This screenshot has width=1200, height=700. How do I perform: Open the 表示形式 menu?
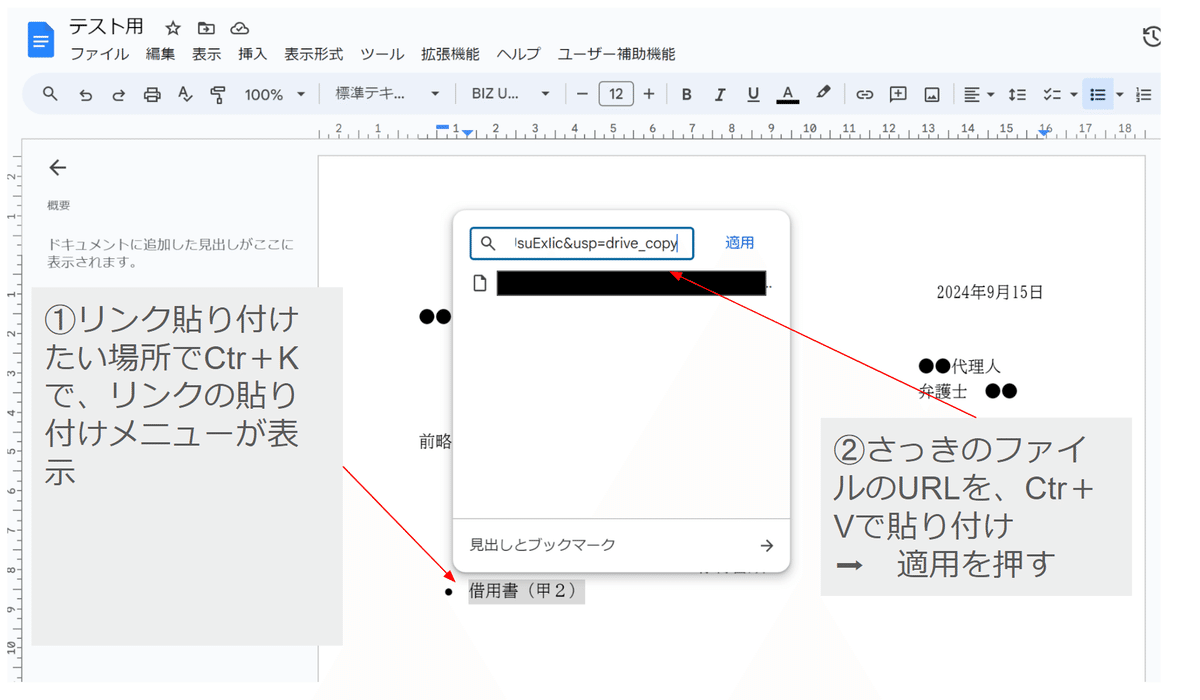pos(313,54)
